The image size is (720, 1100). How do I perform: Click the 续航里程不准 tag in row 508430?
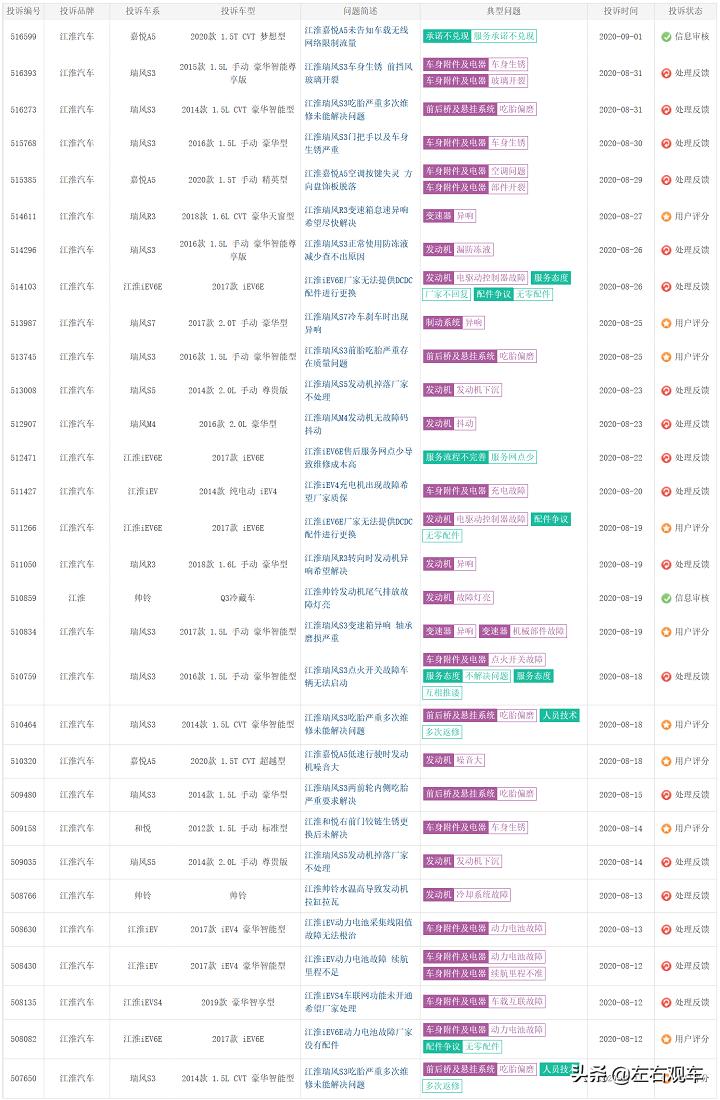(517, 973)
